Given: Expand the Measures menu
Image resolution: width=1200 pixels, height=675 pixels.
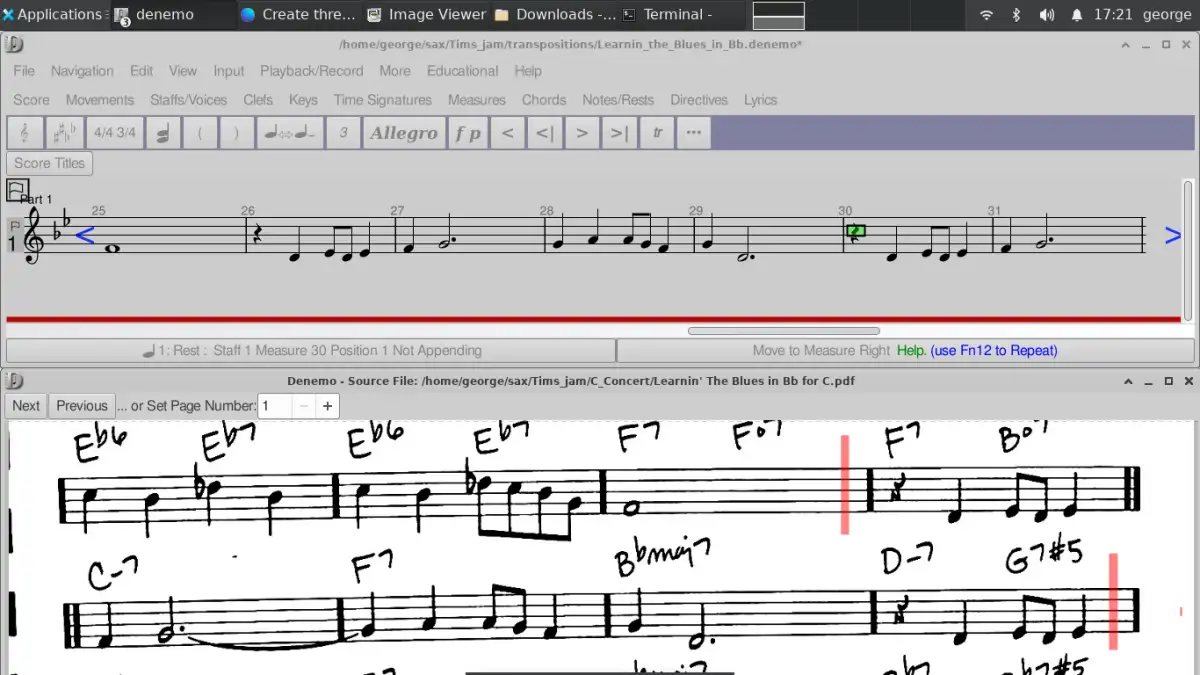Looking at the screenshot, I should point(477,100).
